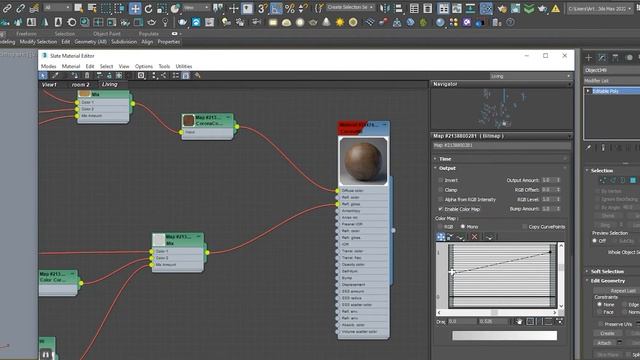This screenshot has height=360, width=640.
Task: Open the Hierarchy tab in command panel
Action: coord(616,58)
